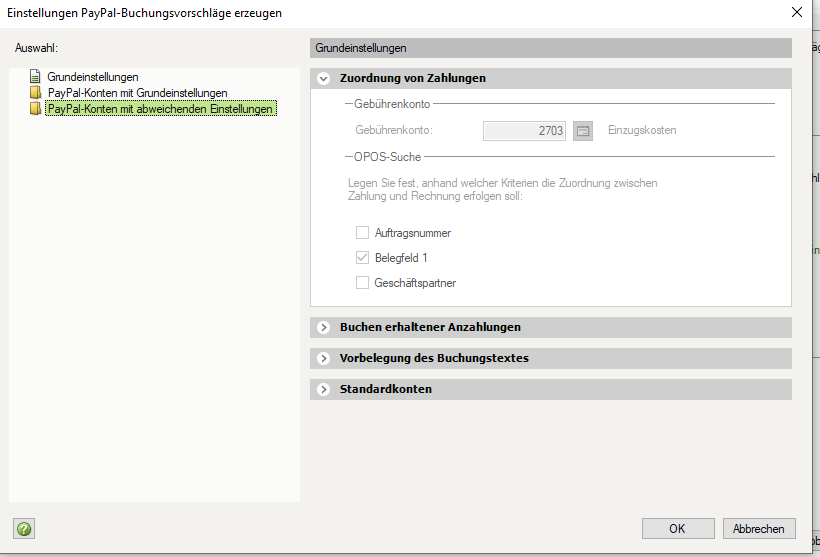Uncheck the Belegfeld 1 checkbox
820x557 pixels.
[362, 258]
